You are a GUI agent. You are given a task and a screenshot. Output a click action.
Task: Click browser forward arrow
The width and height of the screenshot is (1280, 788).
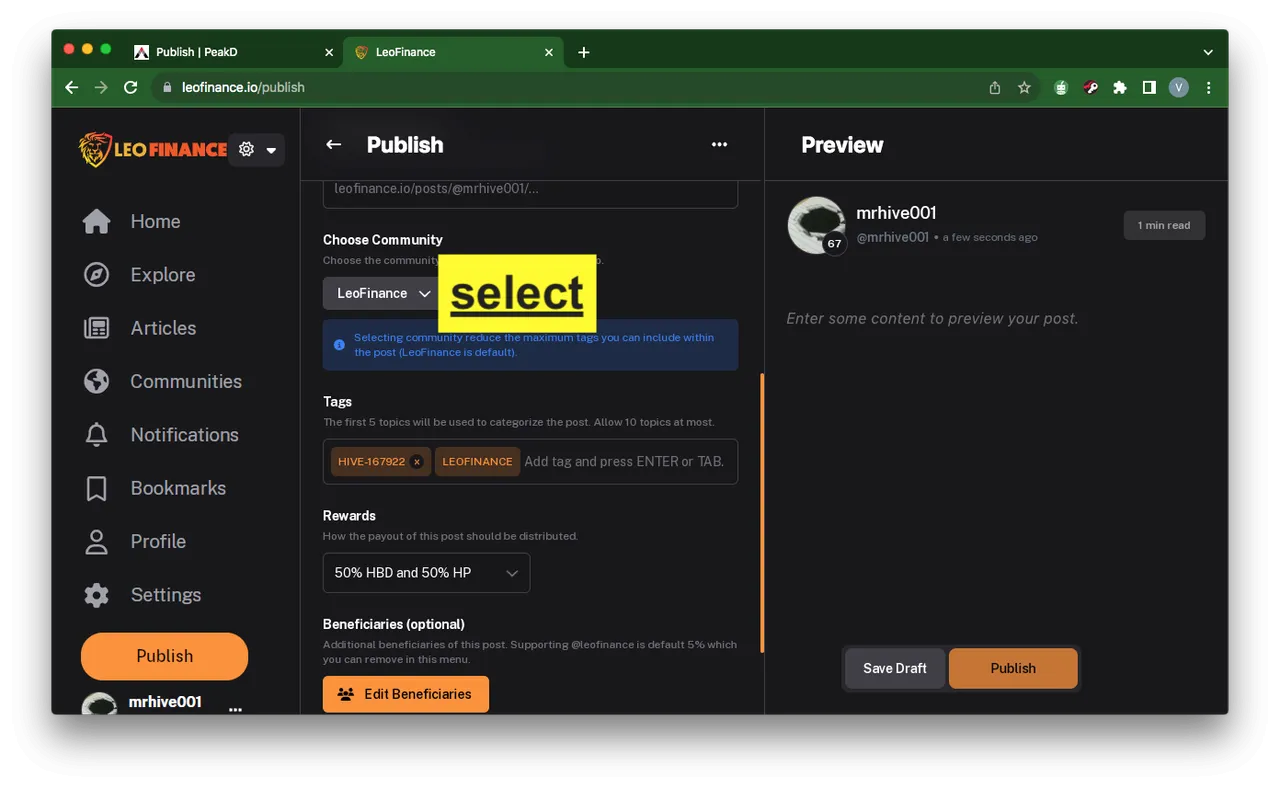click(101, 87)
